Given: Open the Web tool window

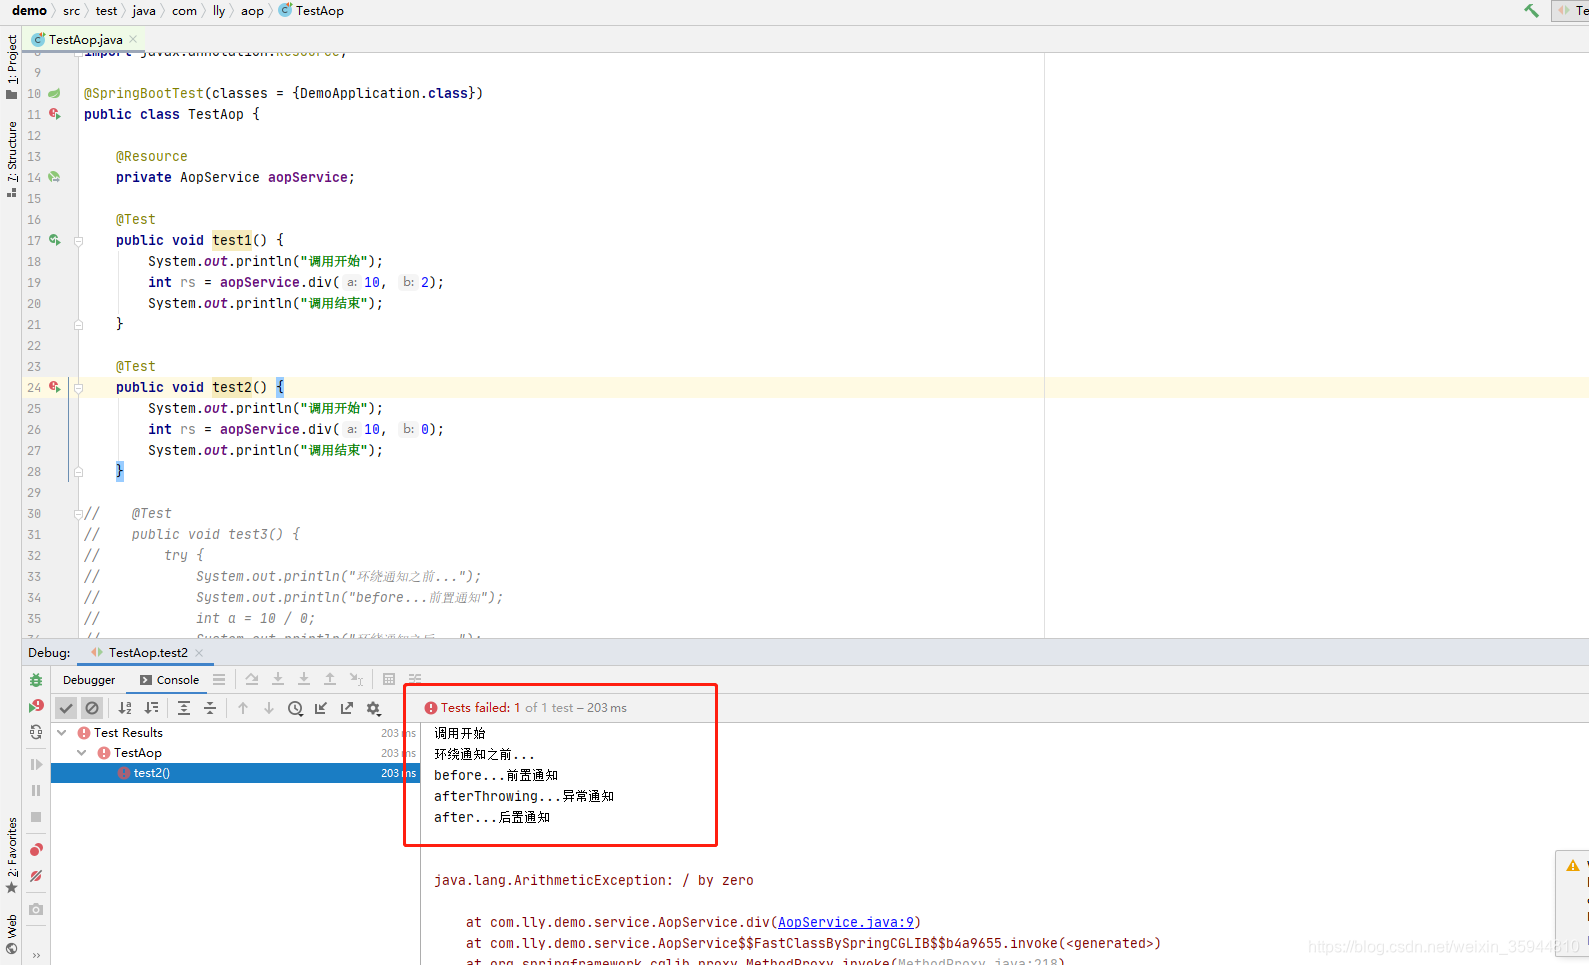Looking at the screenshot, I should (x=11, y=934).
